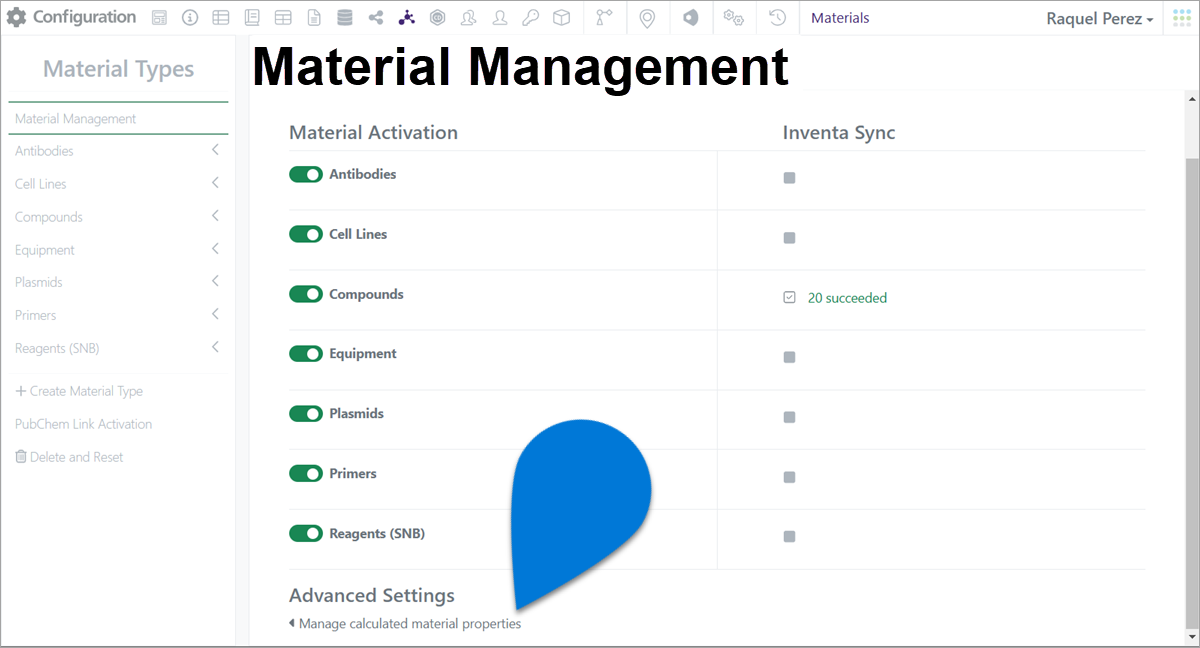Expand Reagents (SNB) chevron in sidebar
The width and height of the screenshot is (1200, 648).
215,348
